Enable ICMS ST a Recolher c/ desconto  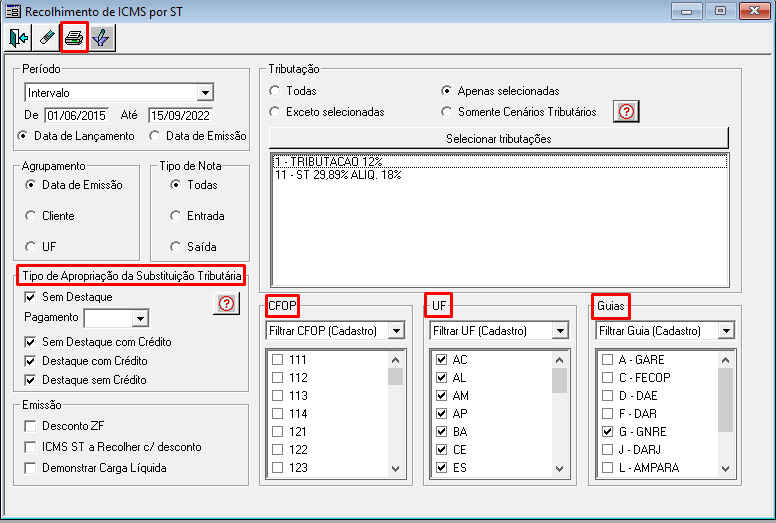point(30,447)
